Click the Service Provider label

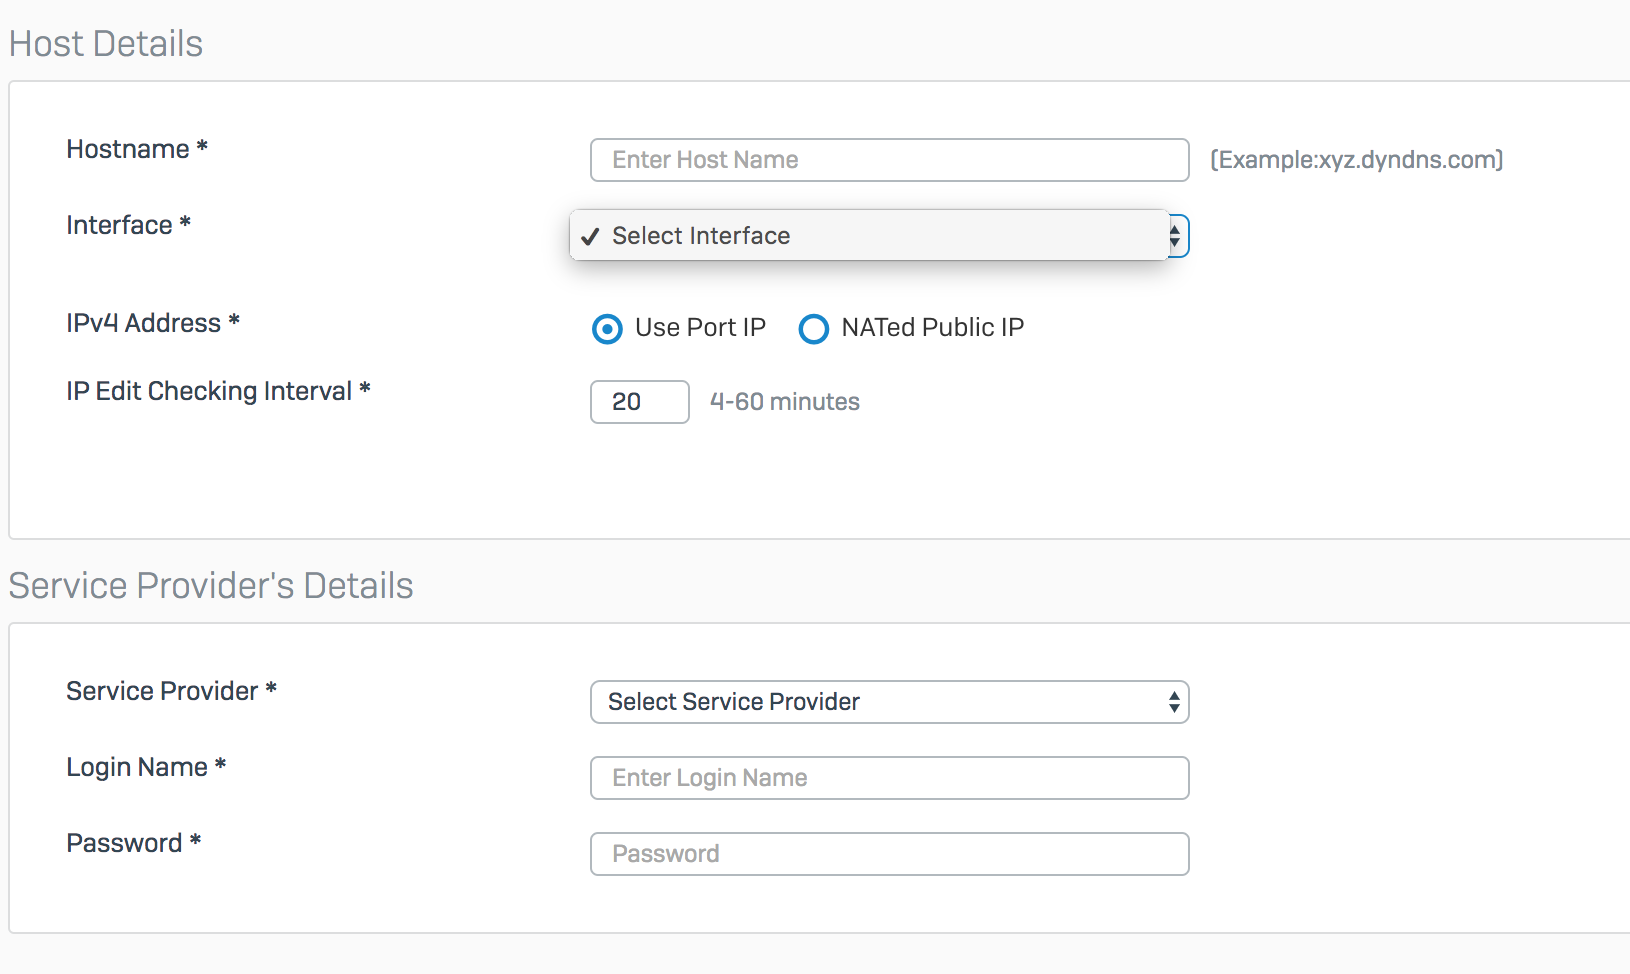171,691
